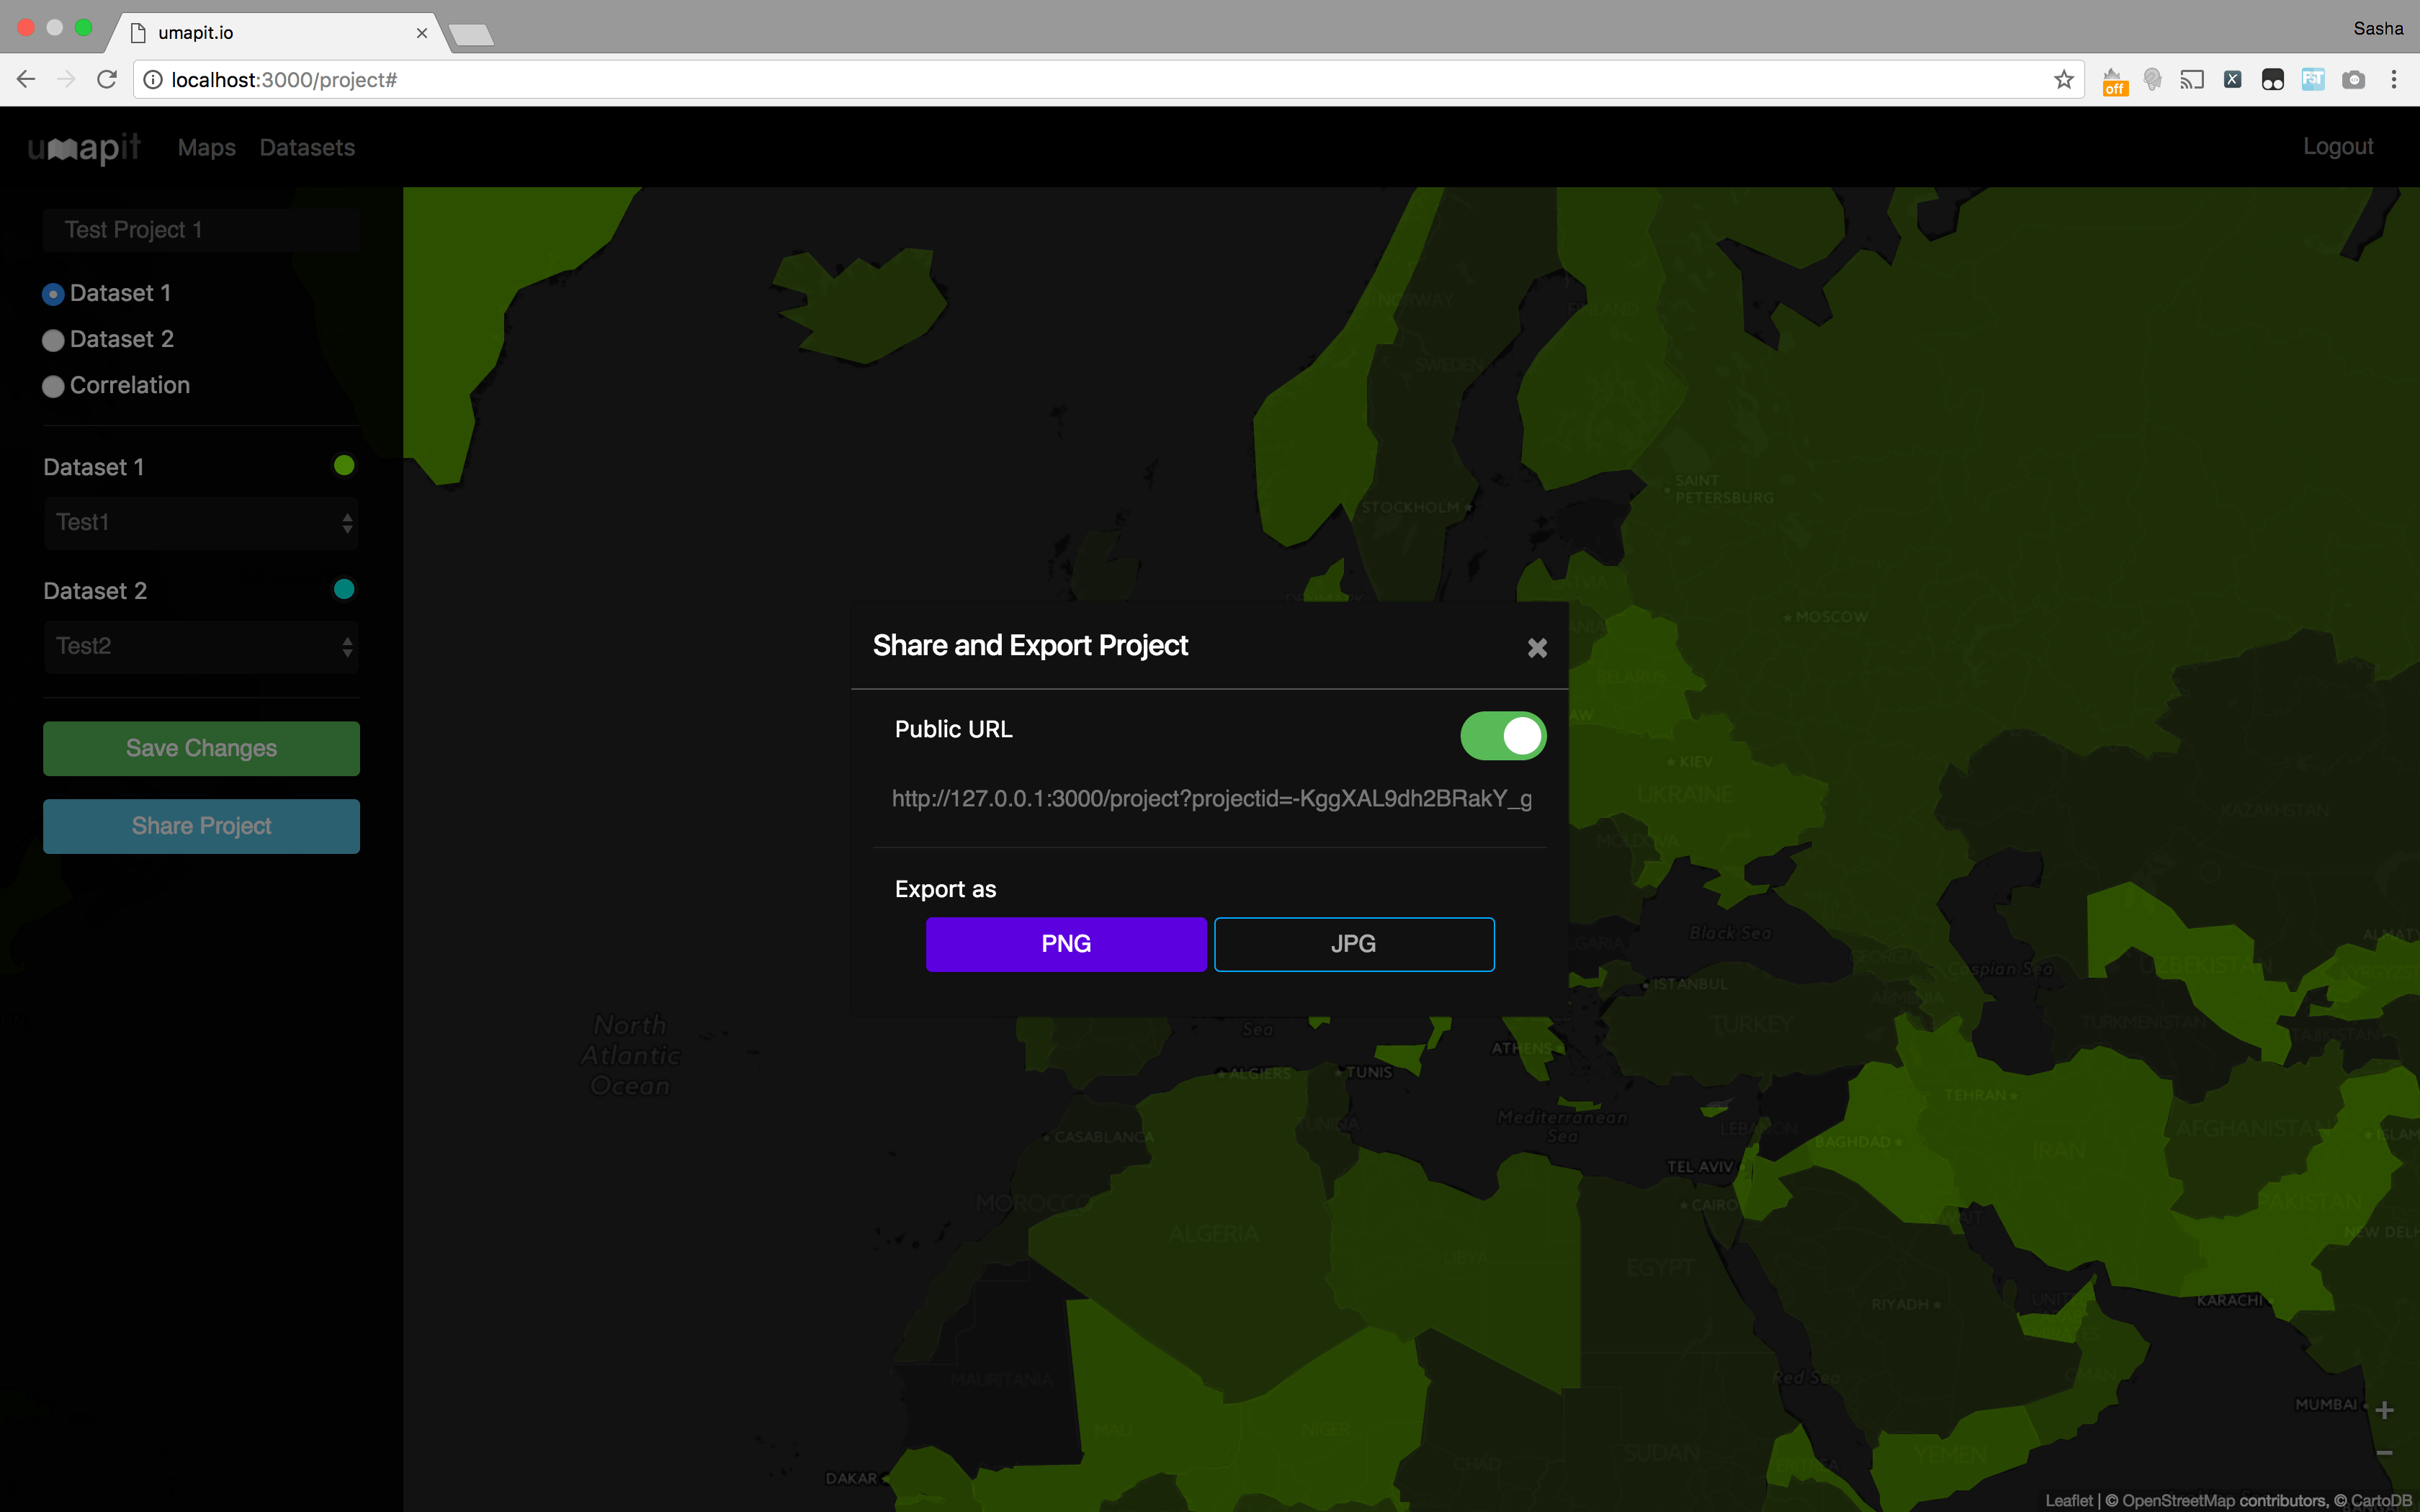
Task: Click the orange 'off' extension icon
Action: [x=2114, y=82]
